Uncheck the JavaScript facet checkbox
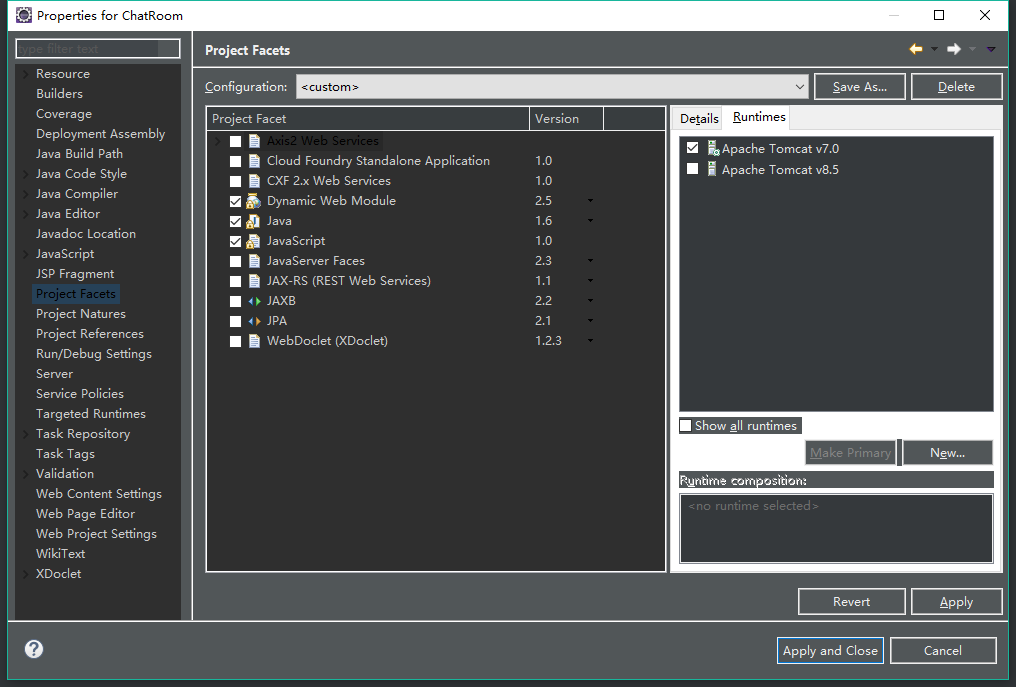Viewport: 1016px width, 687px height. 235,242
